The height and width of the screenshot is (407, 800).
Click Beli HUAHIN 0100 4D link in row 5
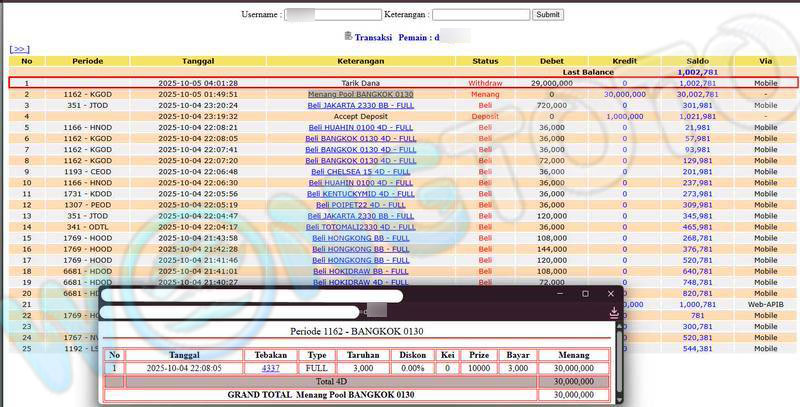(x=360, y=128)
